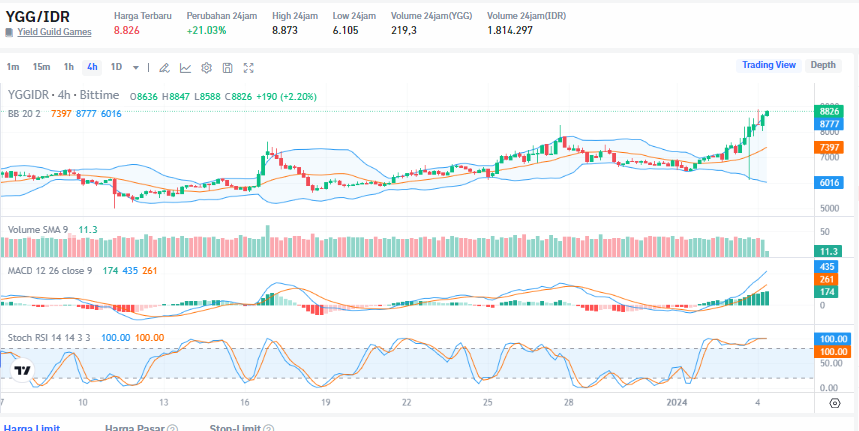Click the +21.03% 24-hour change value
This screenshot has width=859, height=431.
pyautogui.click(x=207, y=31)
